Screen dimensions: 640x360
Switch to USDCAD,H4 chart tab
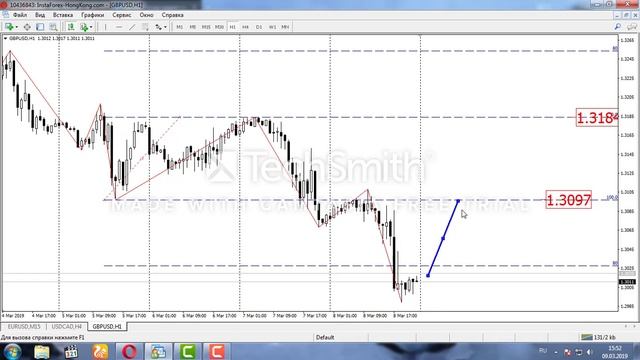pos(67,327)
